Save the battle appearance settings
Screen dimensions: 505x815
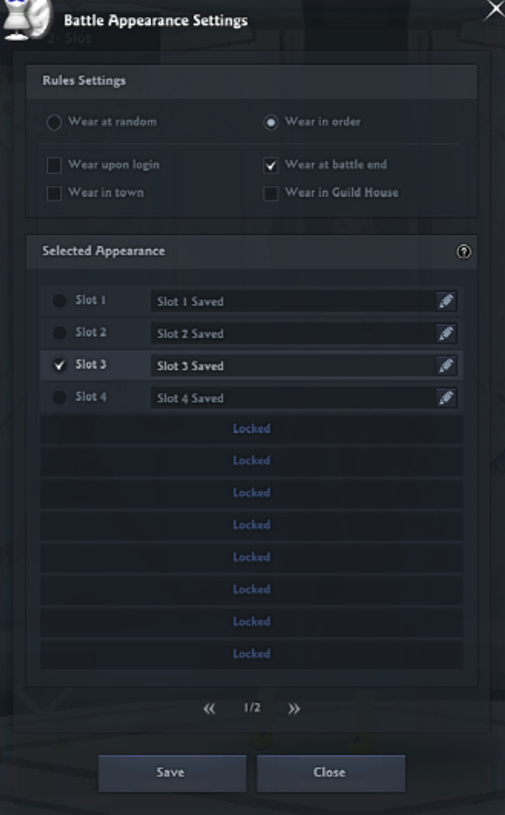click(x=172, y=773)
